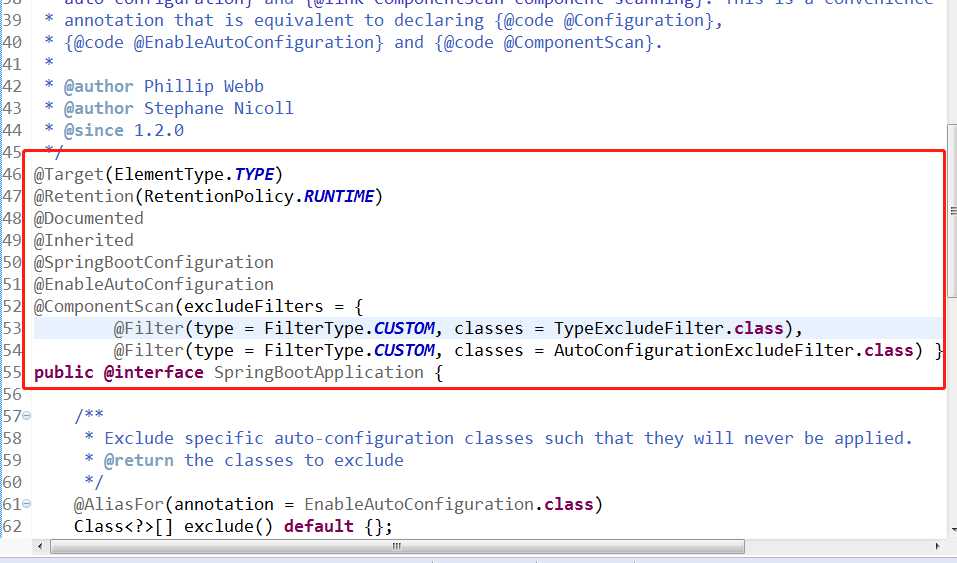957x563 pixels.
Task: Click the @interface keyword
Action: click(154, 372)
